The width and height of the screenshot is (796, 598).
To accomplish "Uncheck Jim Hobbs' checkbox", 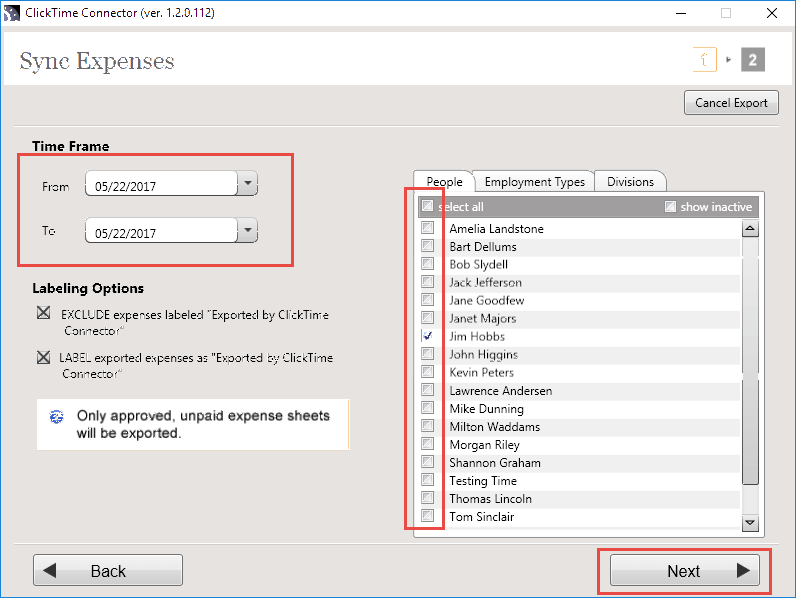I will tap(427, 336).
